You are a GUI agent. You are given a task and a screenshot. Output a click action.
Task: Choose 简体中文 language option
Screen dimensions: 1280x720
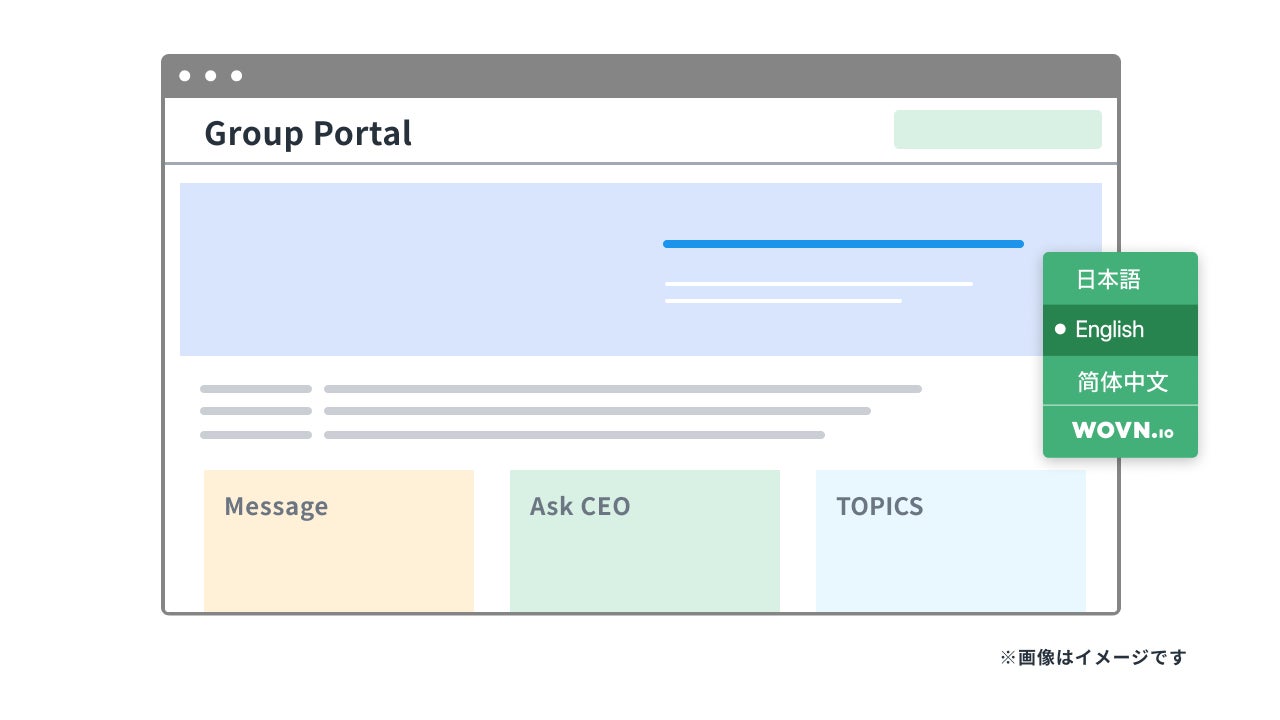pos(1122,382)
